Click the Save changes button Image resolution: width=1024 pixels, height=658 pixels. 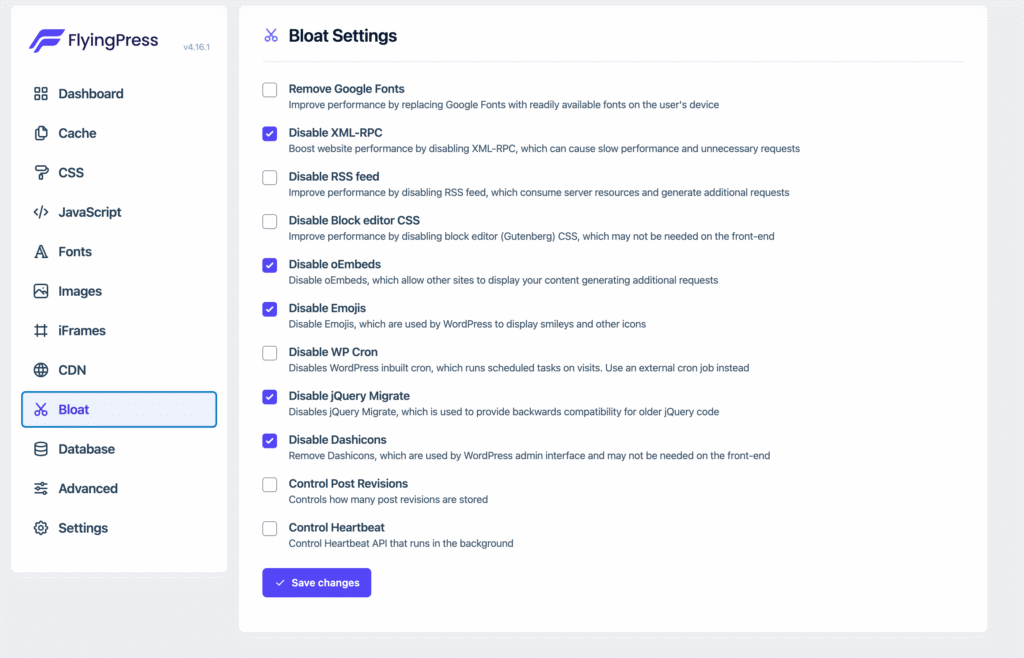tap(316, 582)
